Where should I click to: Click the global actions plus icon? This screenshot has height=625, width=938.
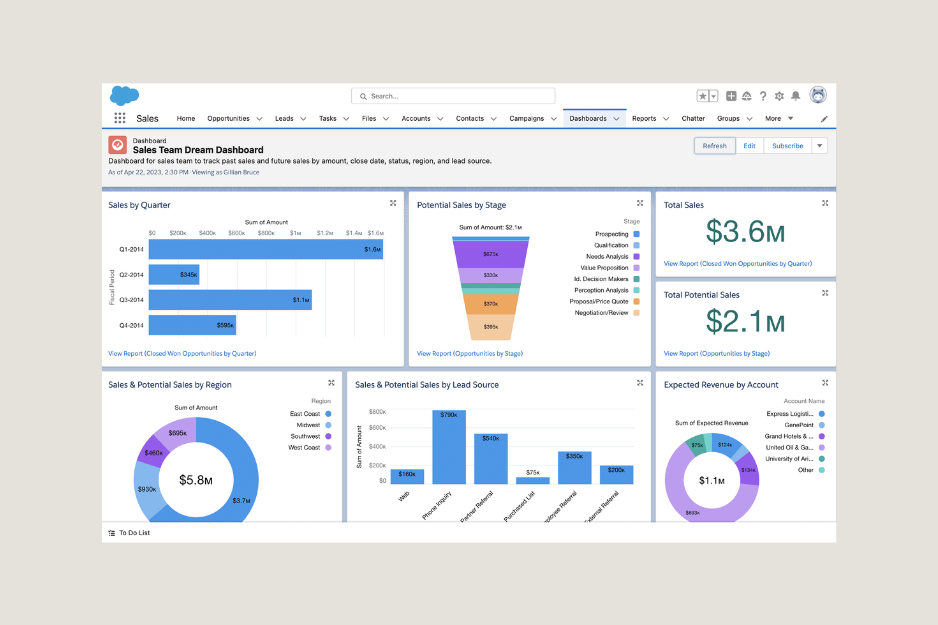point(730,96)
